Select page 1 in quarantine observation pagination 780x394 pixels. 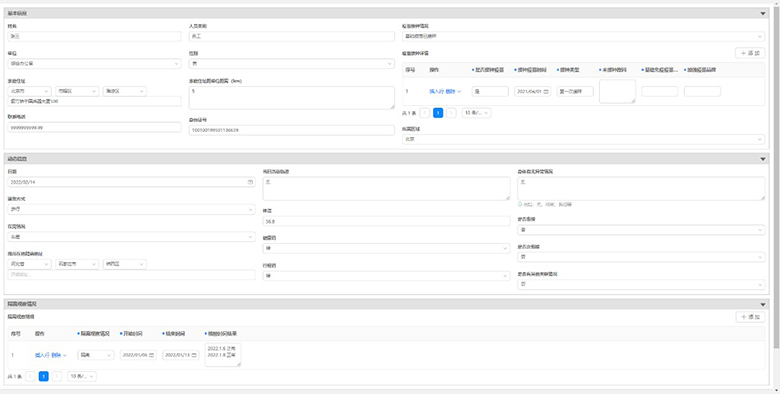(44, 377)
